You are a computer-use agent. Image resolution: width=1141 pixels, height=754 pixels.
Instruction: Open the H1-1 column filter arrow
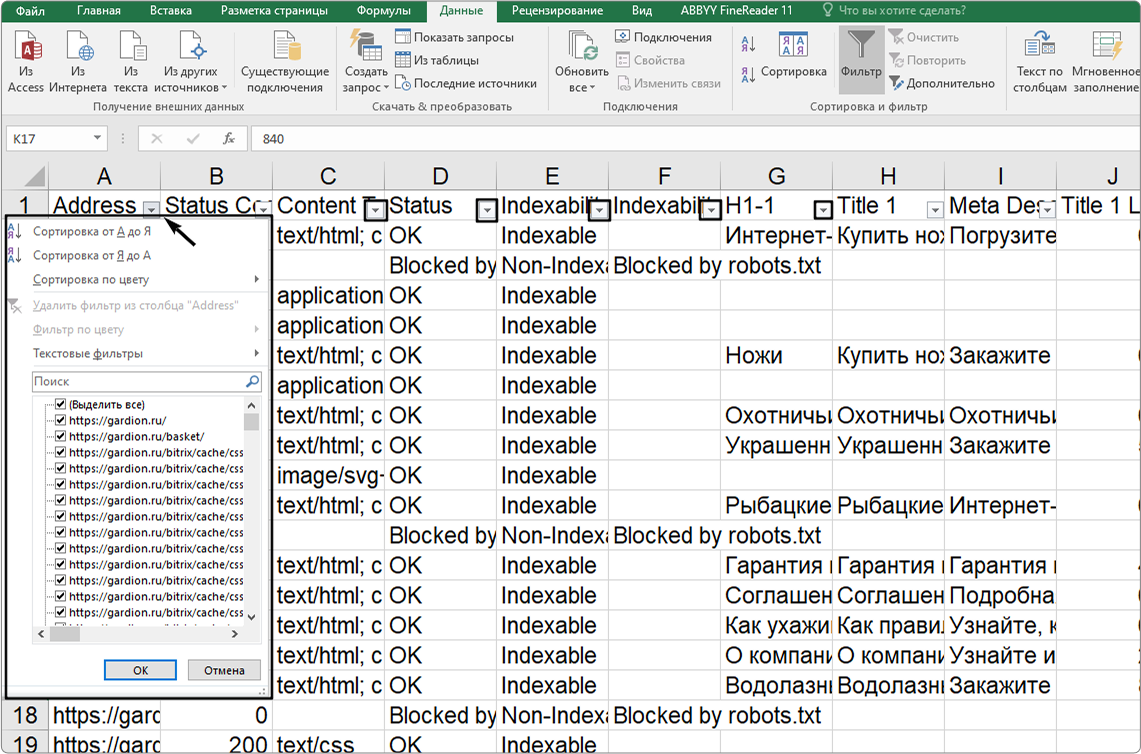[823, 210]
